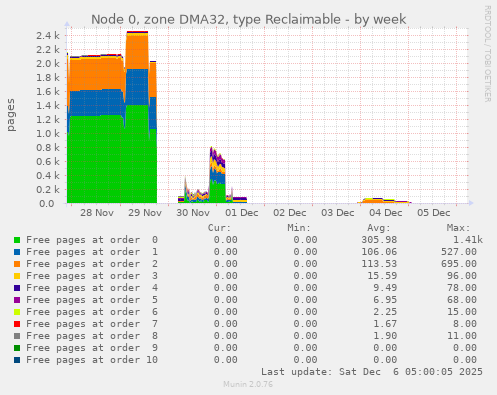Click the navy order 10 legend swatch

click(x=17, y=360)
